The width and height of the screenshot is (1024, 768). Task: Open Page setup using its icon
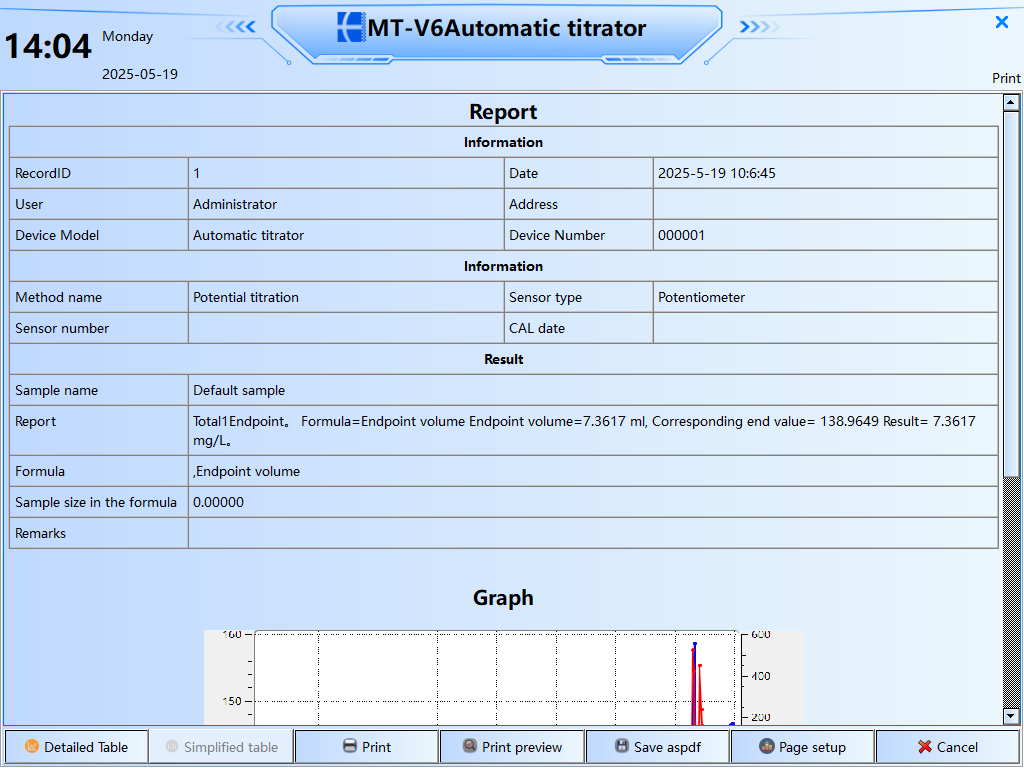(x=767, y=747)
